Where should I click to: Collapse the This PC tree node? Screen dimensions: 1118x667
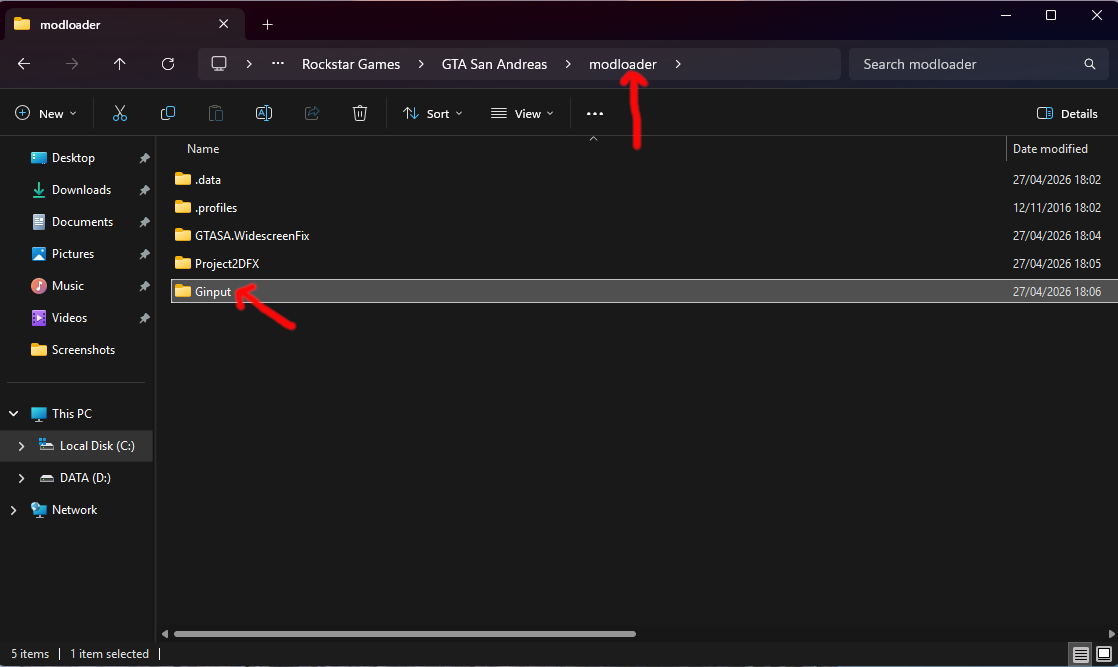click(14, 414)
